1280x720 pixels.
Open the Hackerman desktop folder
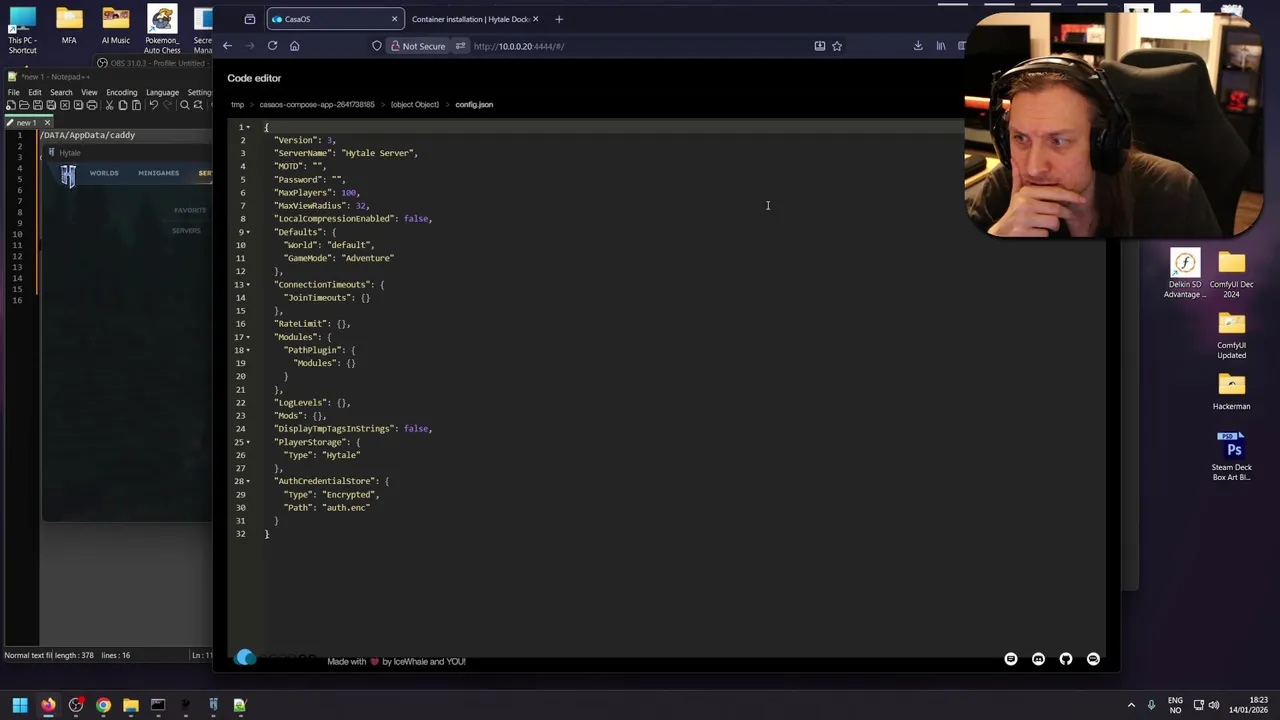(x=1231, y=391)
